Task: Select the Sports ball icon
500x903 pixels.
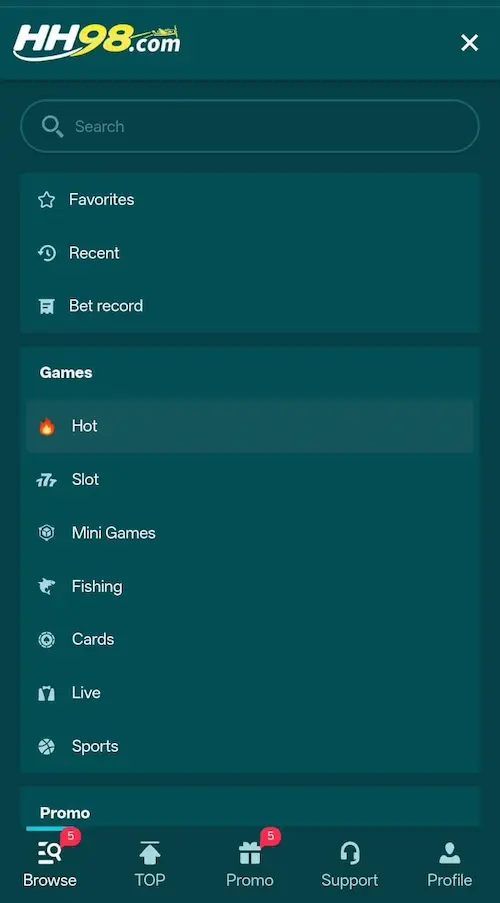Action: 47,746
